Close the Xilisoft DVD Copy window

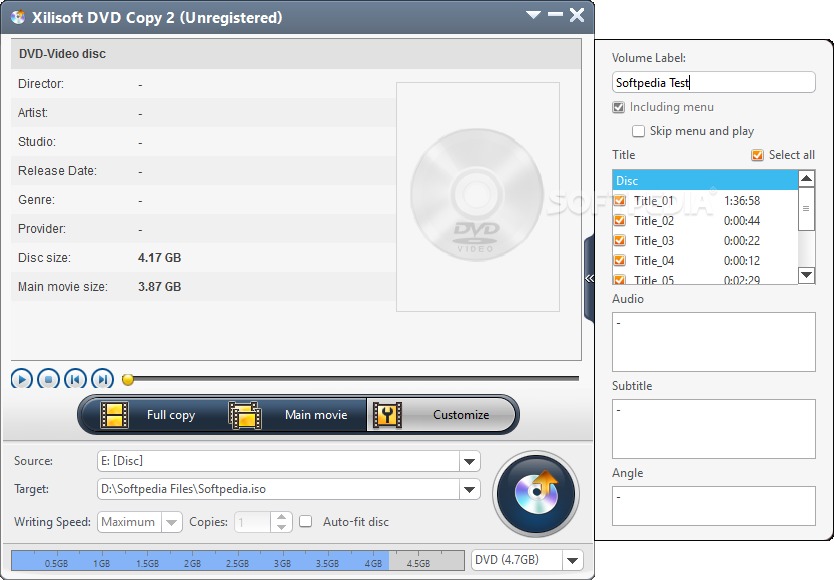pyautogui.click(x=577, y=15)
